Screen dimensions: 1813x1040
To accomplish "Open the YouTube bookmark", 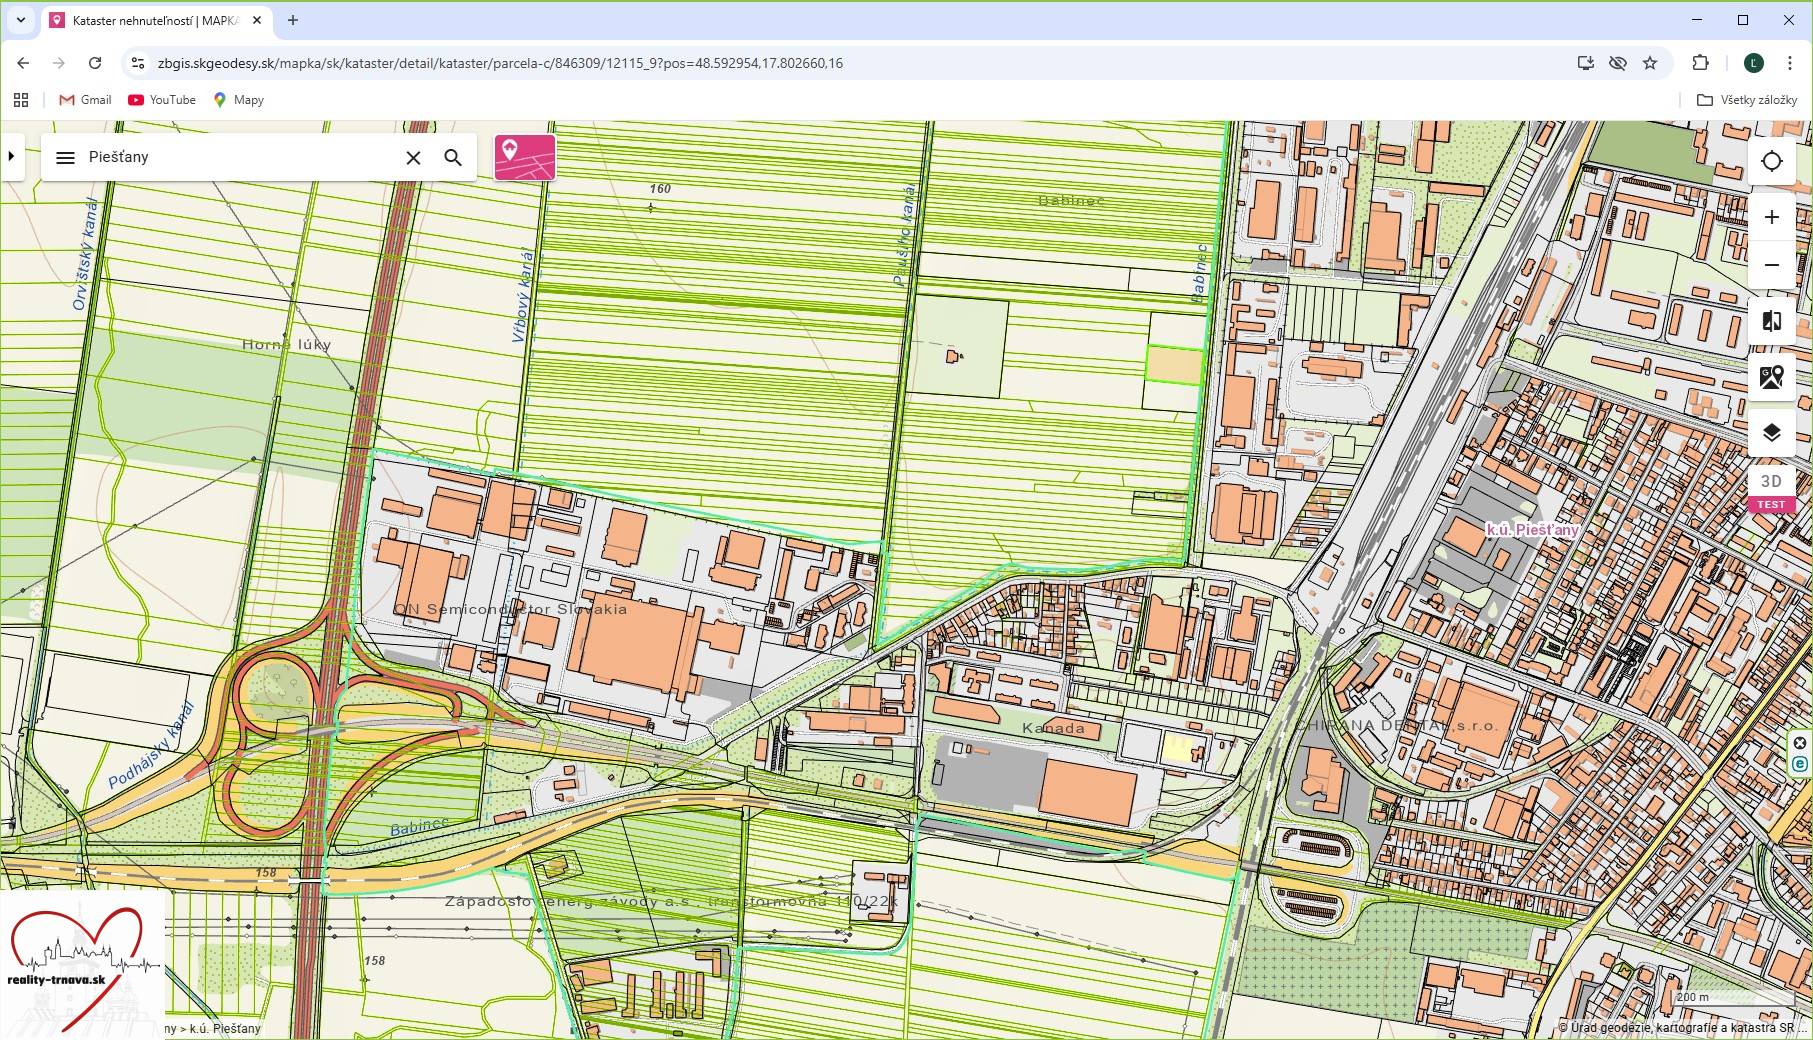I will [x=162, y=100].
